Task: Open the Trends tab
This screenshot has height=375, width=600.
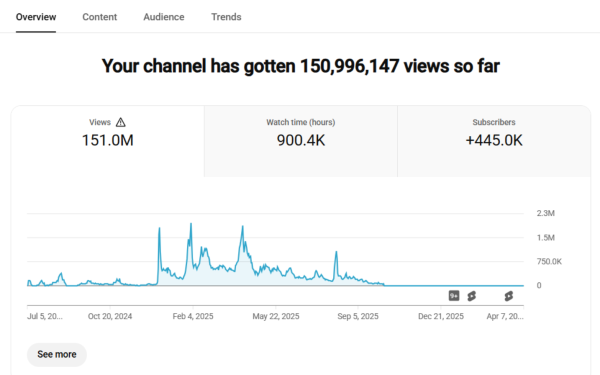Action: [226, 17]
